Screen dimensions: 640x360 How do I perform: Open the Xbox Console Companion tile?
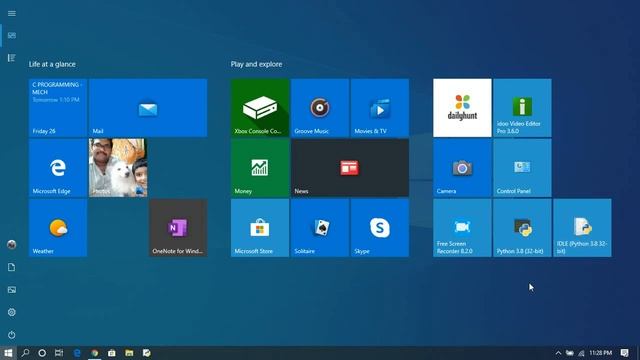[x=260, y=108]
